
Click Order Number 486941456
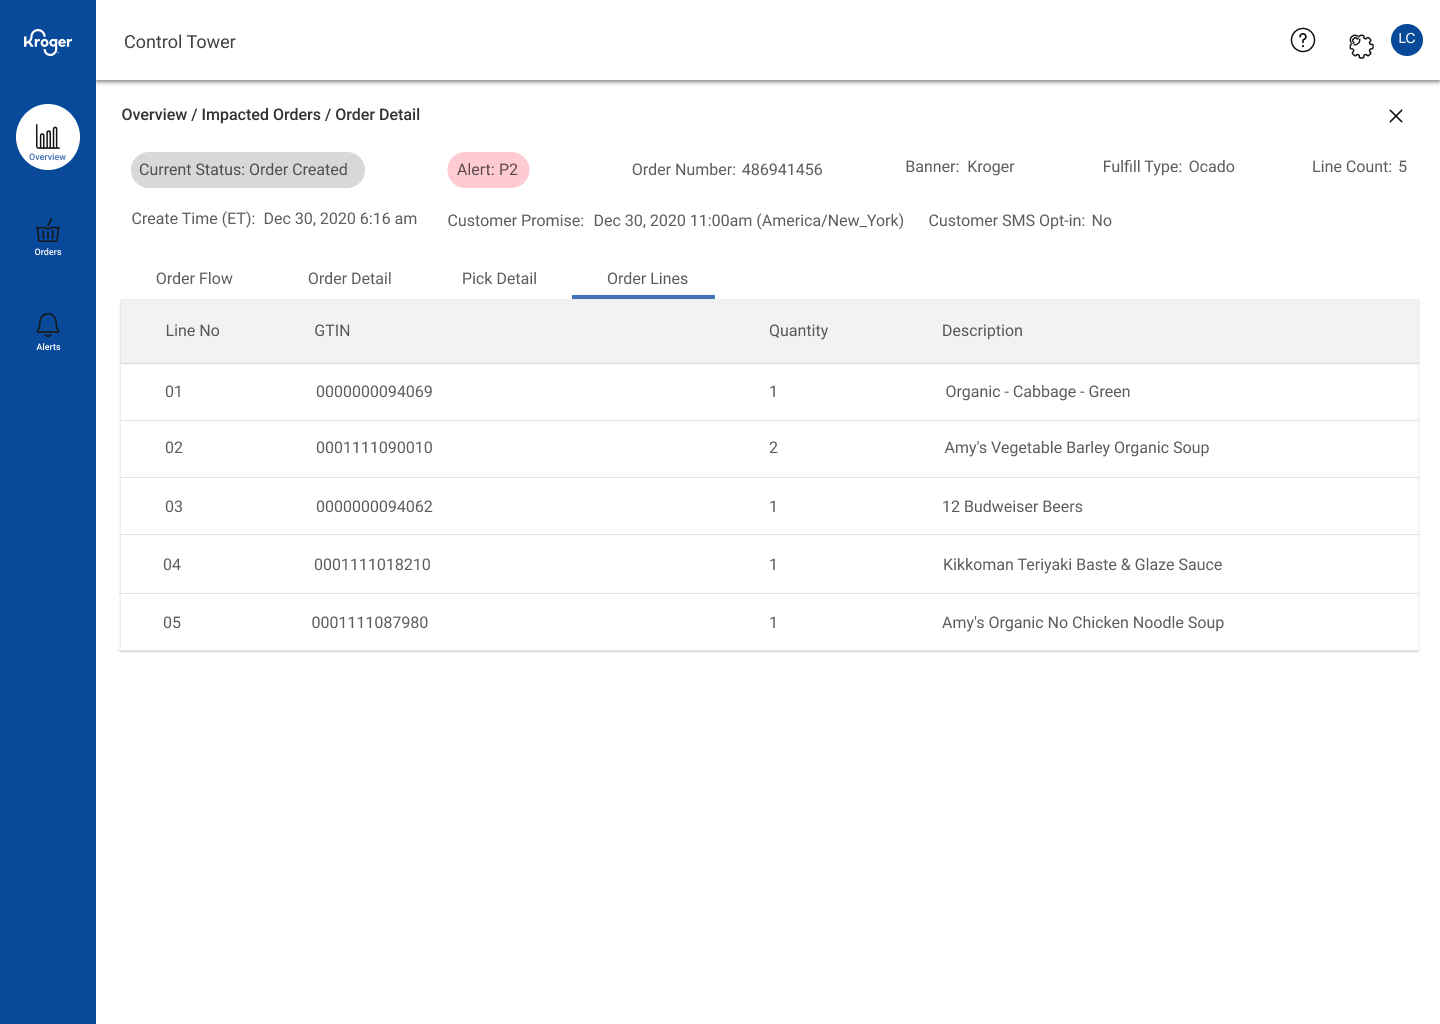tap(727, 170)
